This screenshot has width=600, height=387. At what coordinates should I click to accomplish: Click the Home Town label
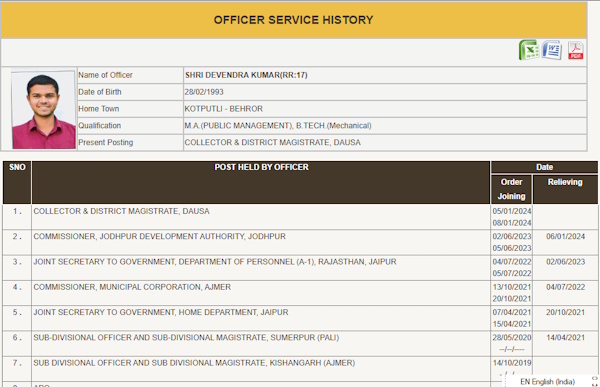[x=99, y=109]
